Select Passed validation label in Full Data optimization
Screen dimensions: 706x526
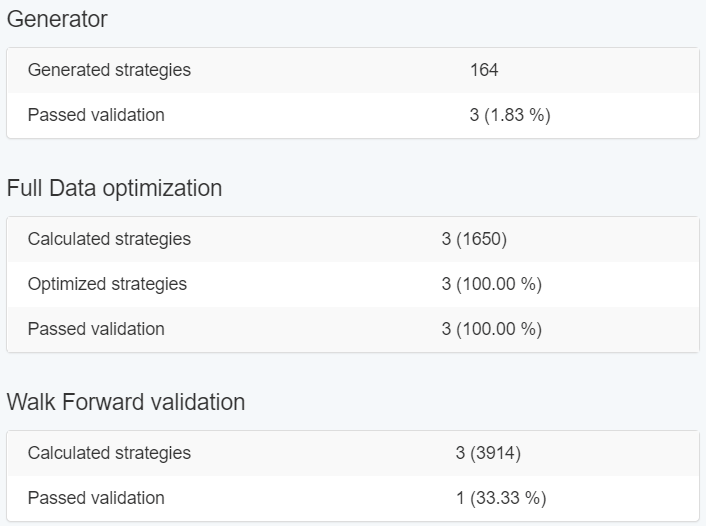click(96, 329)
